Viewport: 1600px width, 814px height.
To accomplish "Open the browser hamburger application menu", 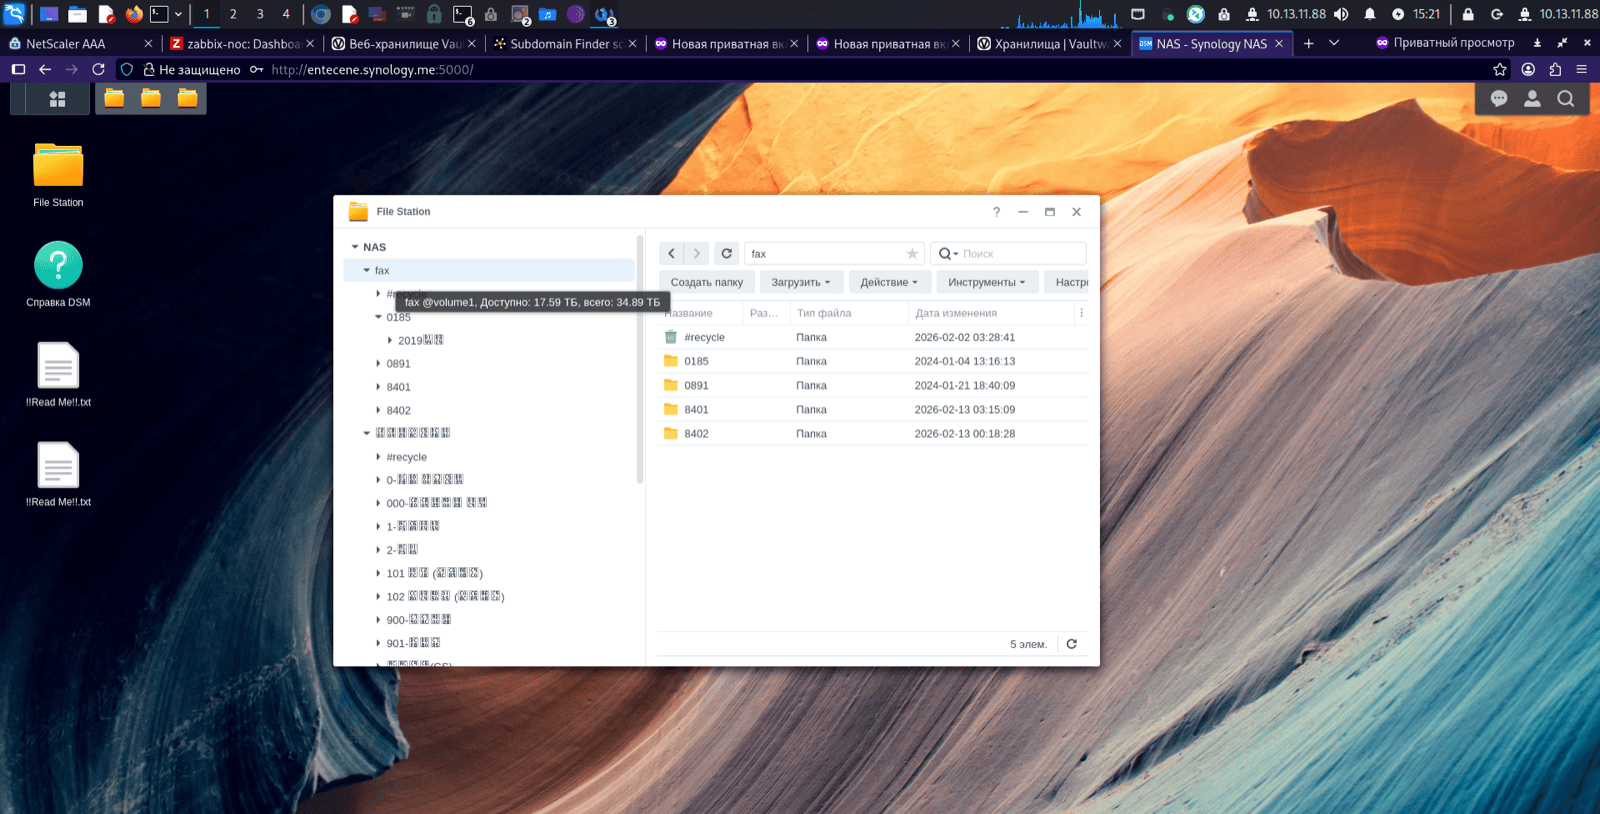I will click(1582, 69).
